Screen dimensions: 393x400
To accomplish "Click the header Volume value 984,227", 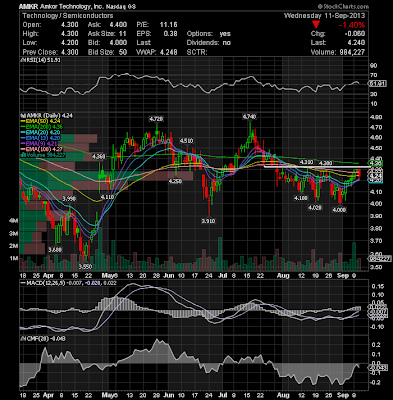I will point(352,52).
